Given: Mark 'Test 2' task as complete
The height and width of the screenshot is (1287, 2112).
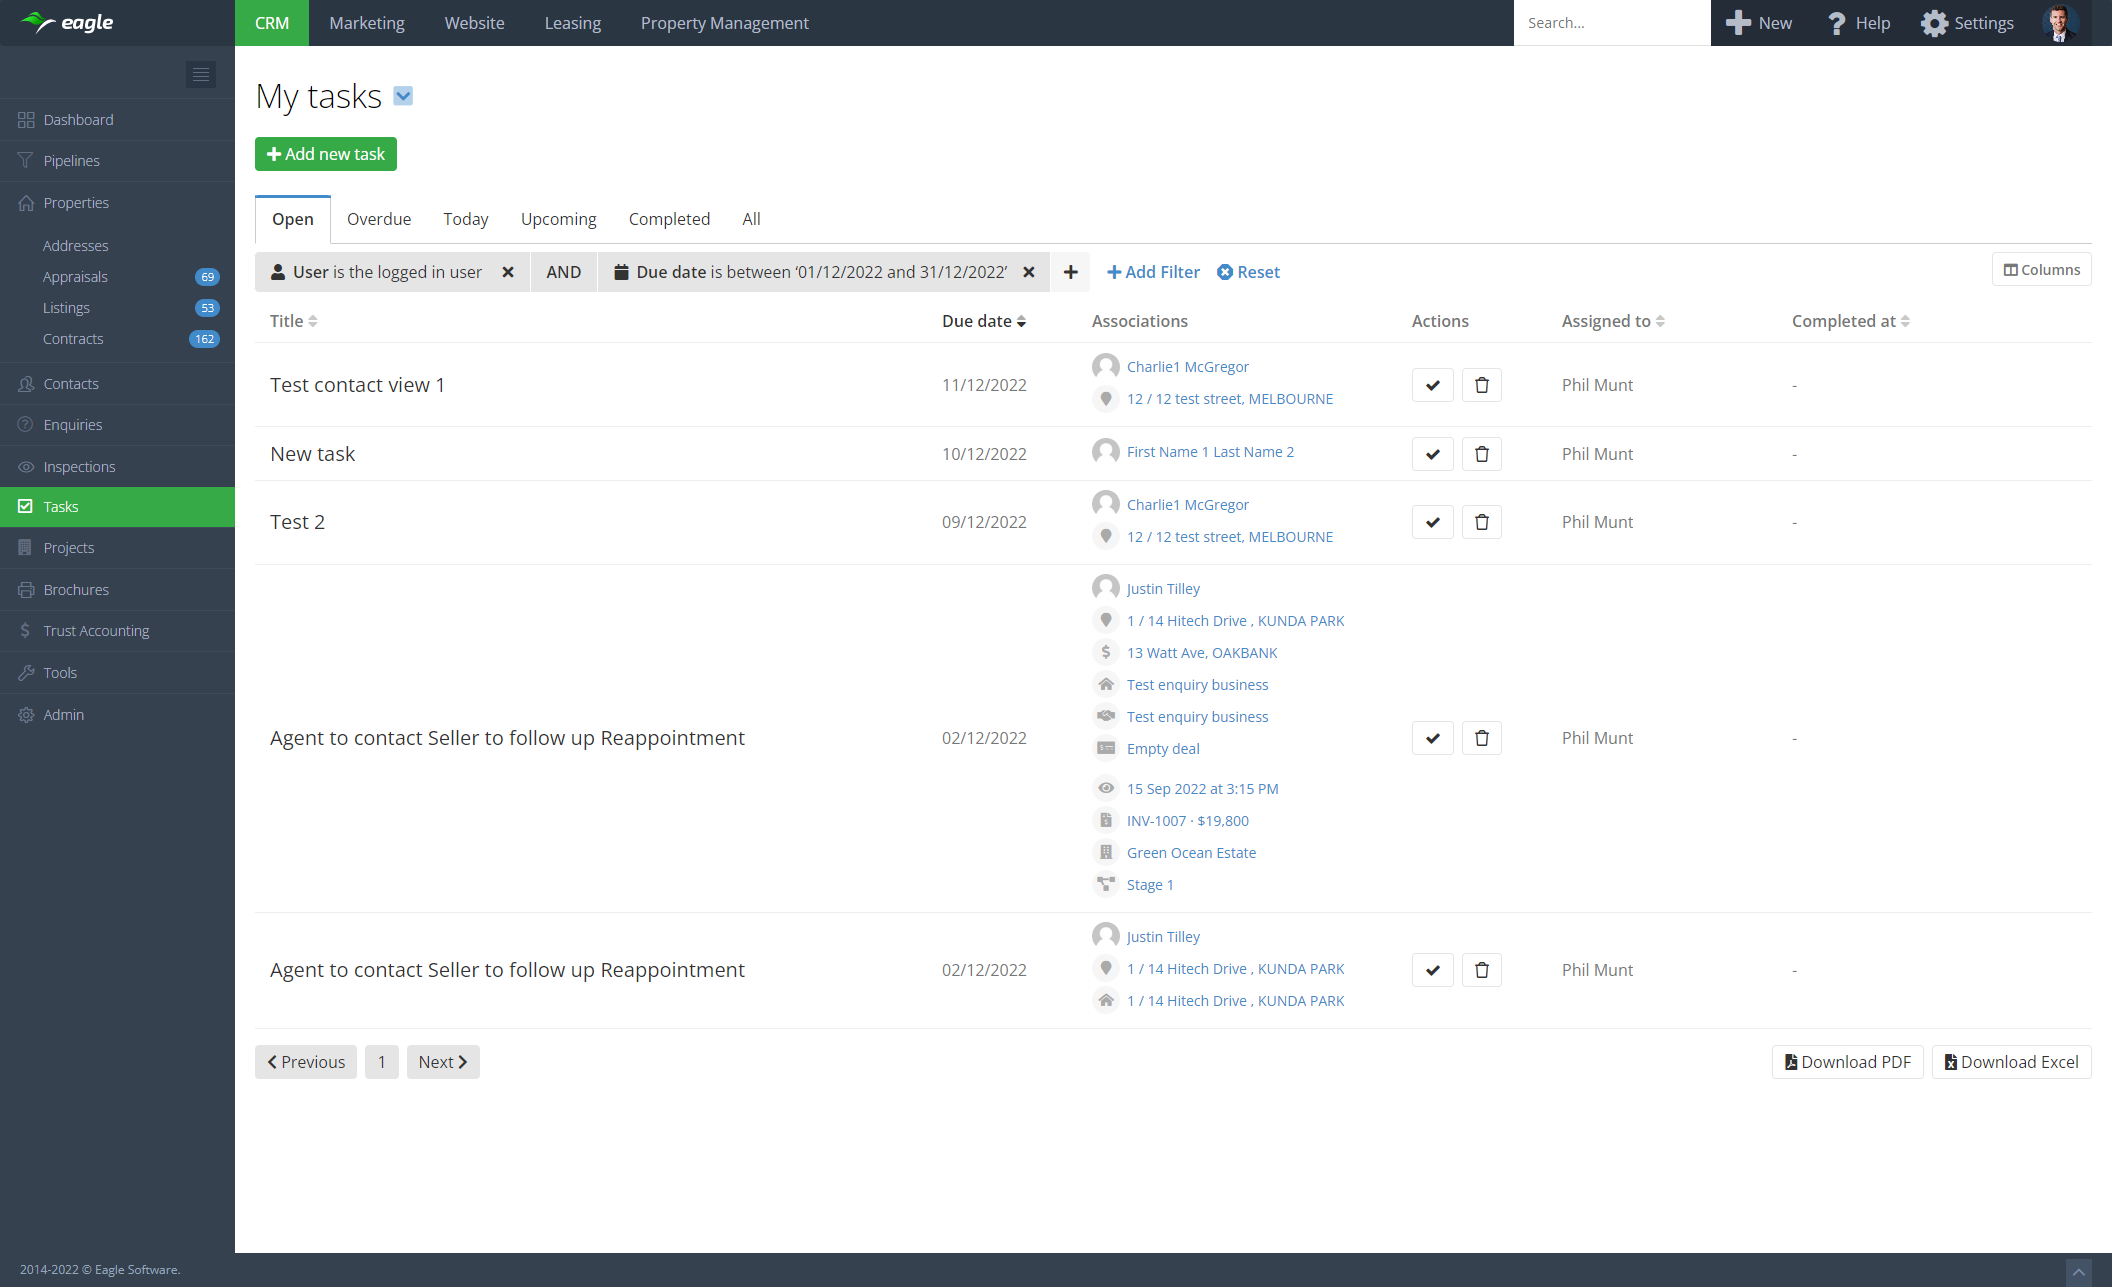Looking at the screenshot, I should [1432, 522].
